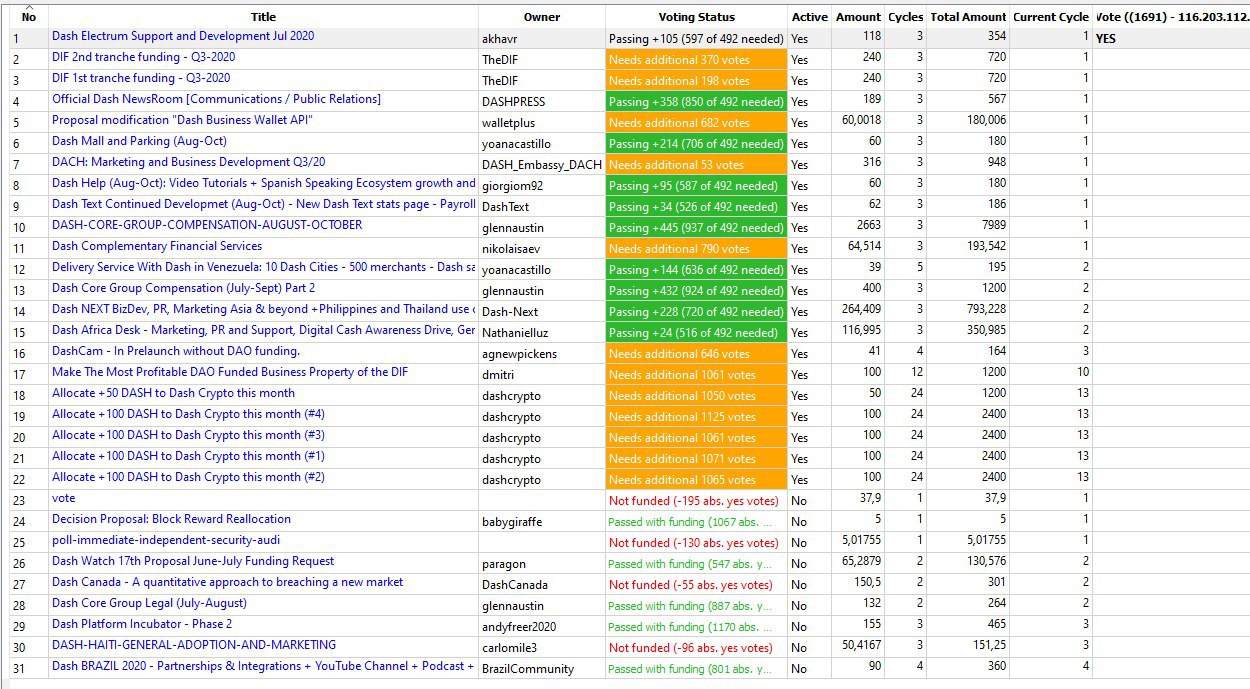Open DASH-CORE-GROUP-COMPENSATION-AUGUST-OCTOBER link

(207, 225)
